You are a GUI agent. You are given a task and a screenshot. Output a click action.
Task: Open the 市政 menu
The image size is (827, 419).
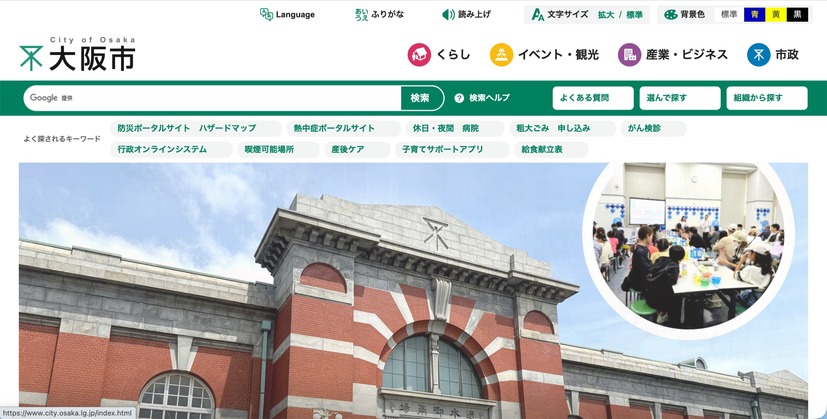[773, 54]
